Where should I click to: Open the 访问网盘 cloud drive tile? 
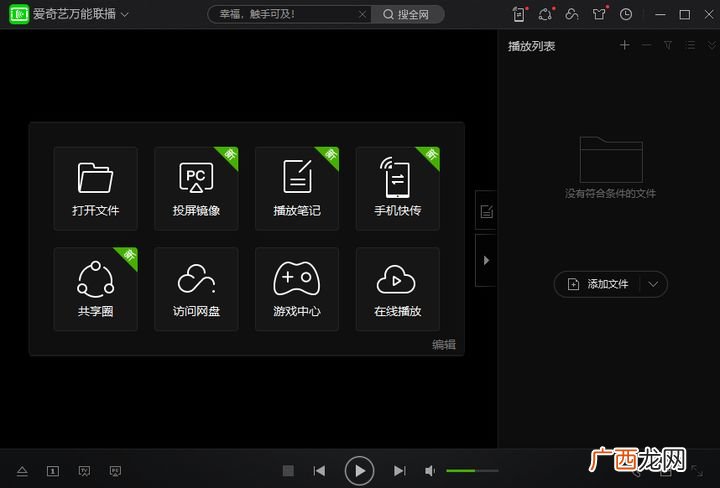pos(196,289)
